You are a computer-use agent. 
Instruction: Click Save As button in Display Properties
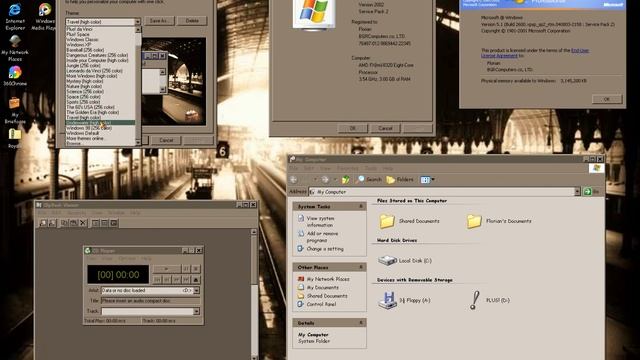click(x=160, y=20)
